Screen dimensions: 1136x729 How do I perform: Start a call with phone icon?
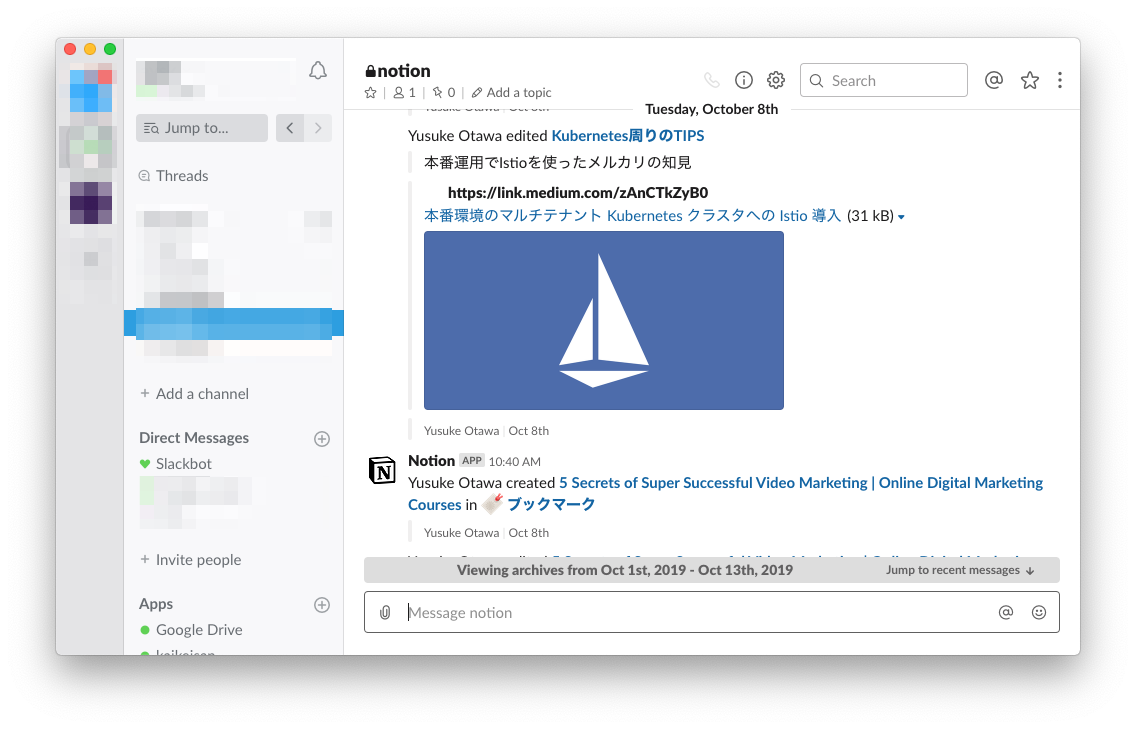click(711, 80)
